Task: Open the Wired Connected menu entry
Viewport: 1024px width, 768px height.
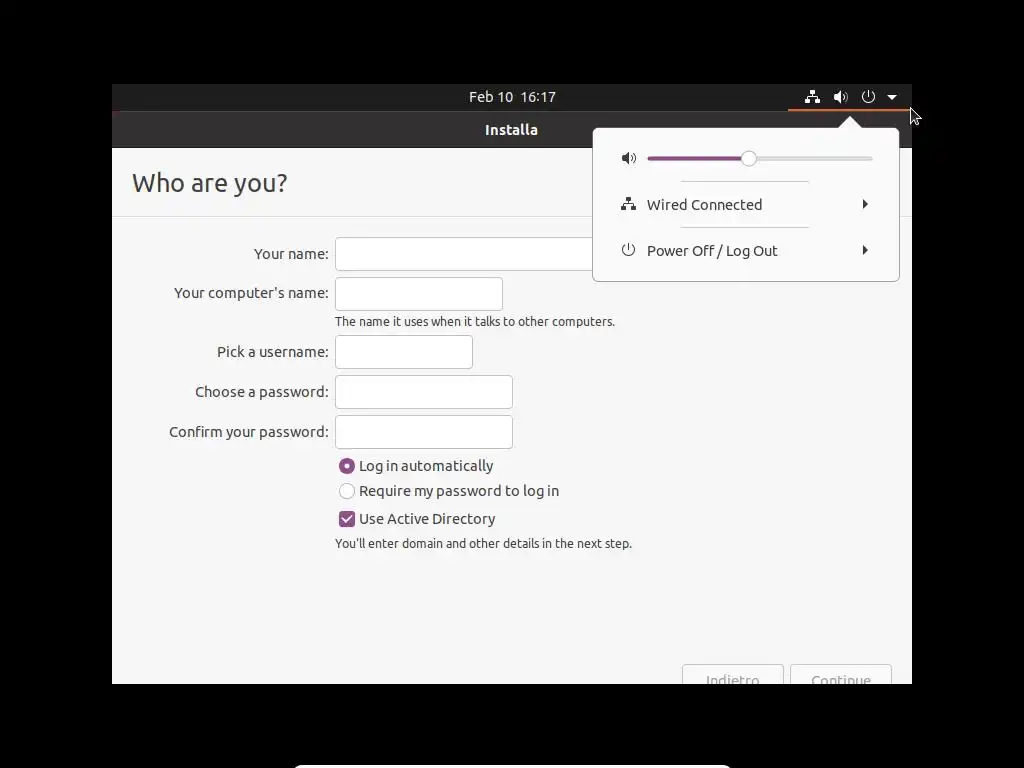Action: click(x=746, y=204)
